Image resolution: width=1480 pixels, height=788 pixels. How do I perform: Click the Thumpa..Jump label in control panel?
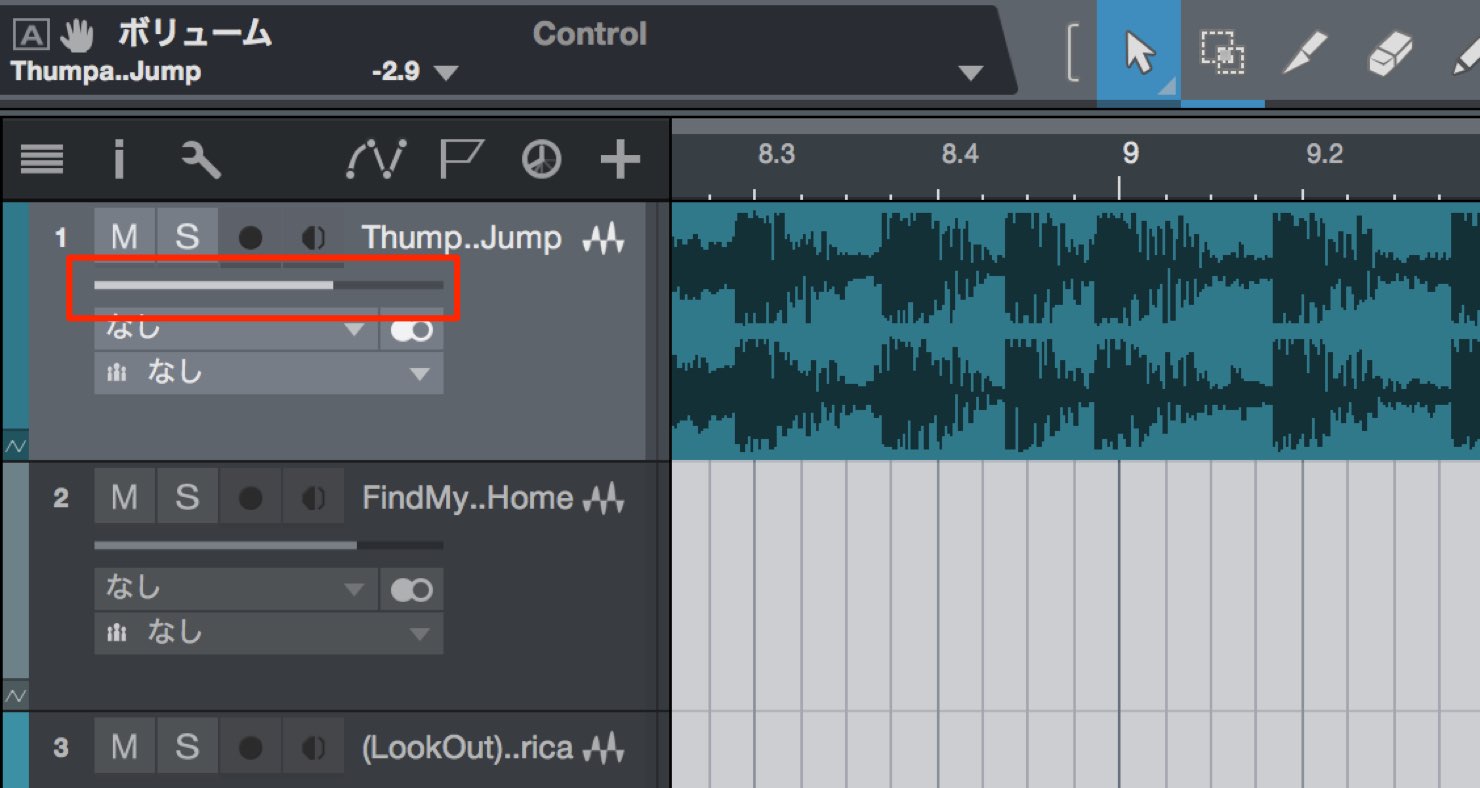(x=106, y=72)
